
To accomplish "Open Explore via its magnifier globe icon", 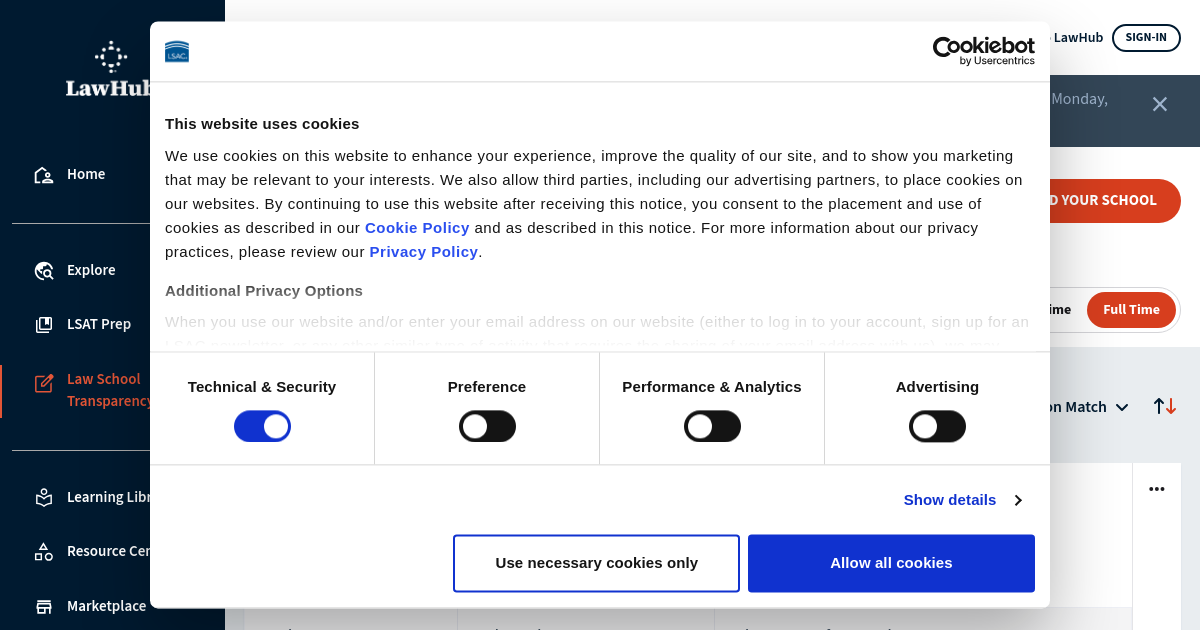I will (44, 271).
